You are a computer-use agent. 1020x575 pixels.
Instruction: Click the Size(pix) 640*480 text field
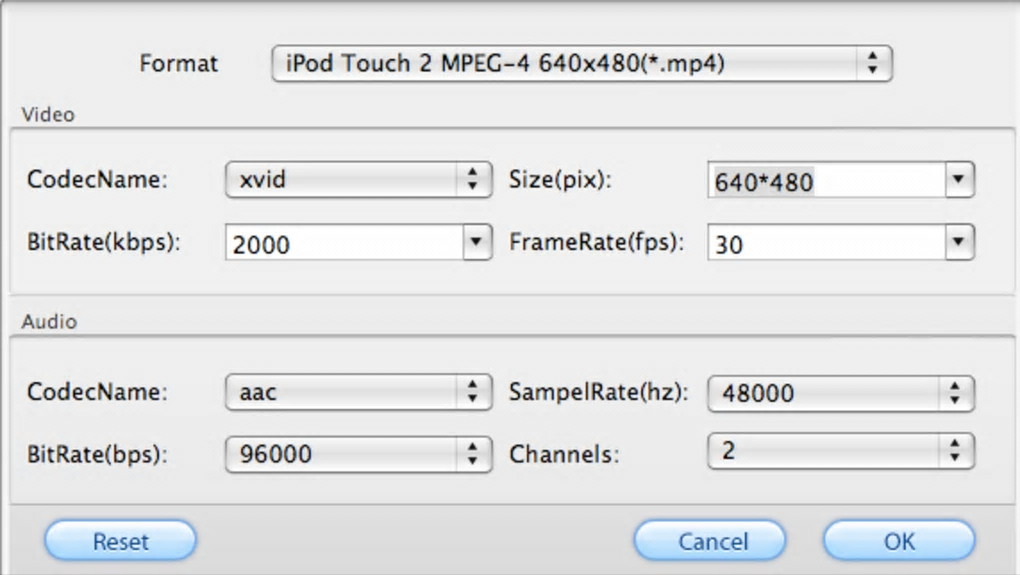coord(825,182)
